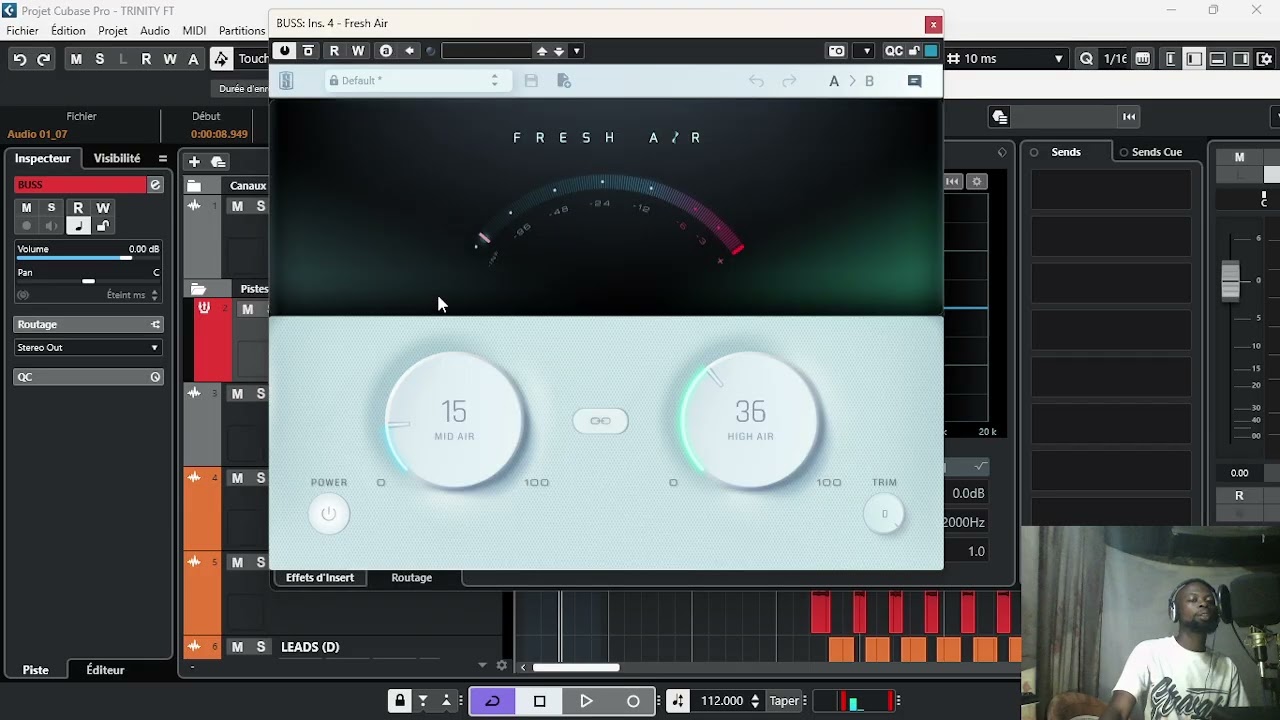The width and height of the screenshot is (1280, 720).
Task: Open the MIDI menu
Action: coord(194,31)
